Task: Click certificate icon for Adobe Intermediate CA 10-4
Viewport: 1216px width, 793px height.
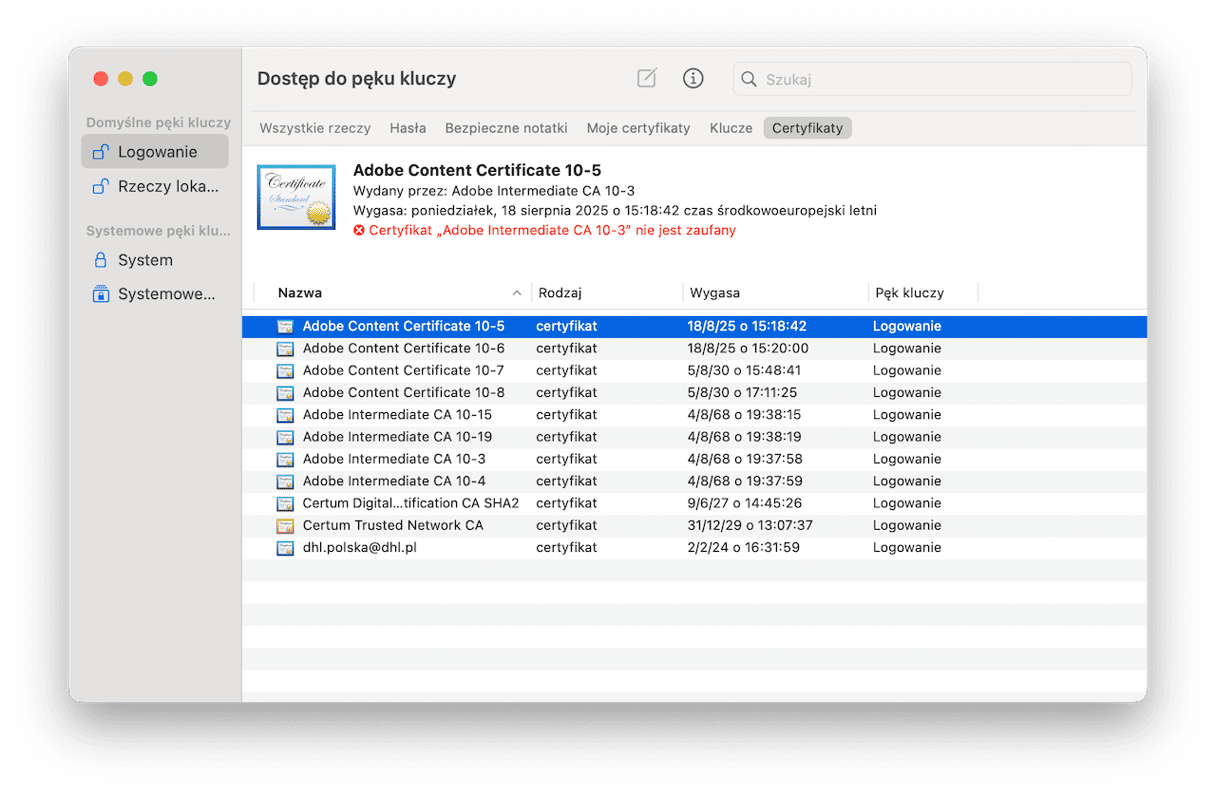Action: pyautogui.click(x=285, y=481)
